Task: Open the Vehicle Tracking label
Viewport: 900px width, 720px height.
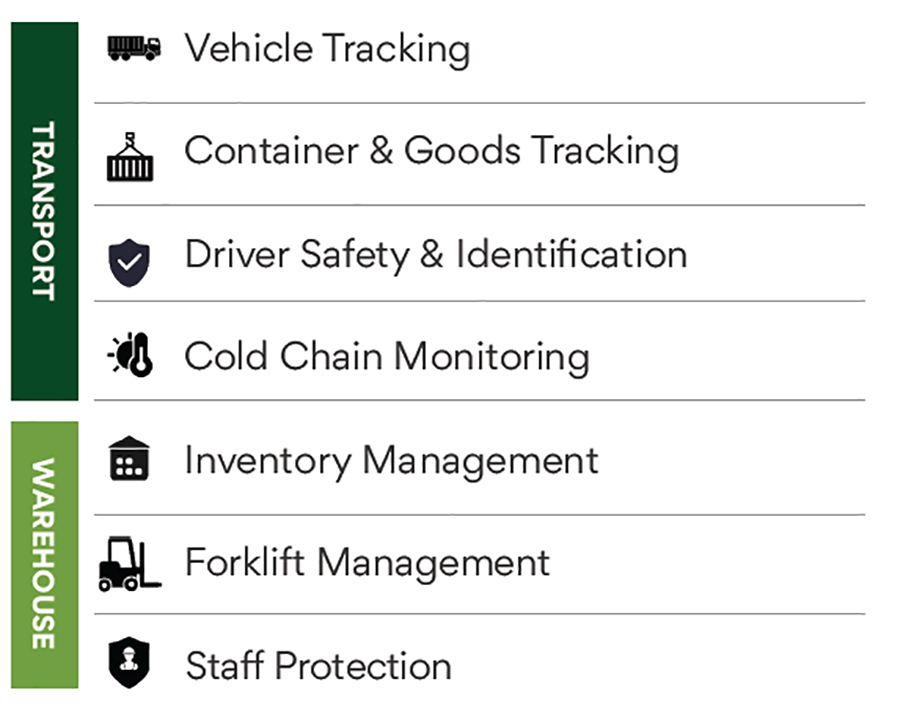Action: (326, 49)
